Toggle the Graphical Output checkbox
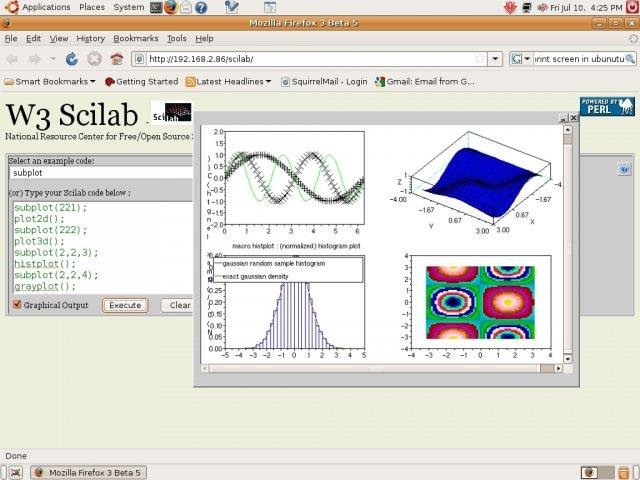 [17, 304]
